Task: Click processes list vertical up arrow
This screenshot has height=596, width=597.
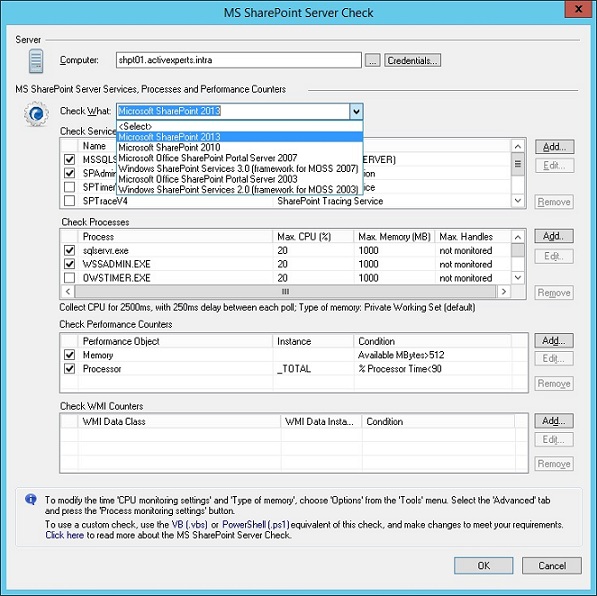Action: [517, 237]
